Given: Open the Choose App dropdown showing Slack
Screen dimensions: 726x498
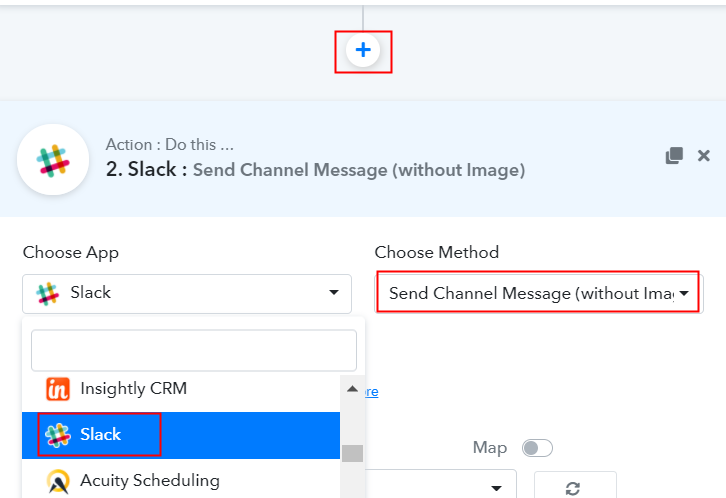Looking at the screenshot, I should pos(187,293).
